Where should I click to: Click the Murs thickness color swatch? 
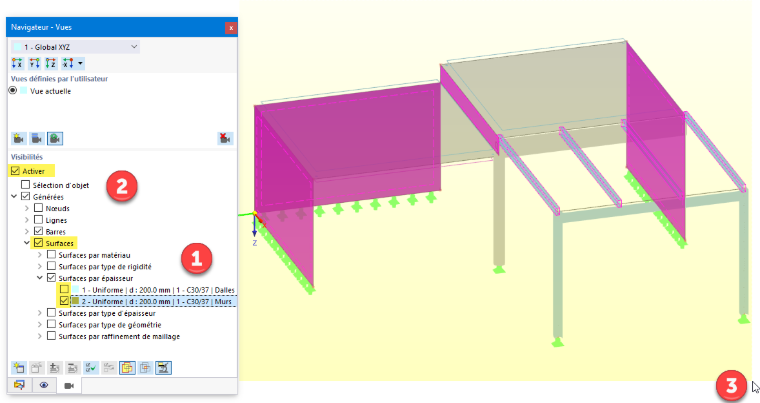point(76,301)
